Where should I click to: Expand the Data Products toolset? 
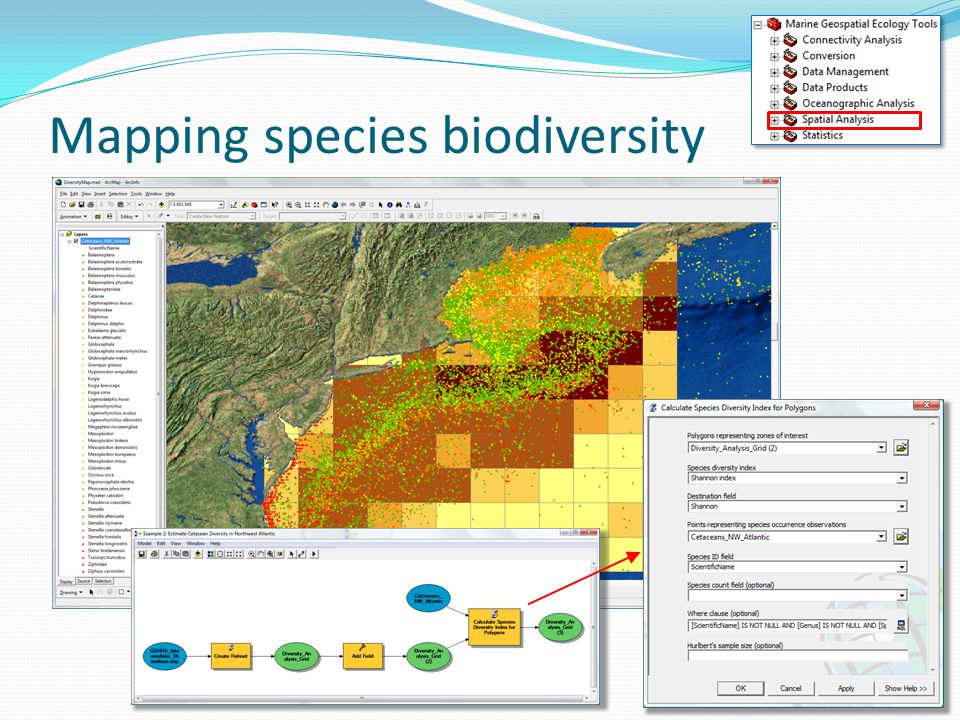click(774, 89)
